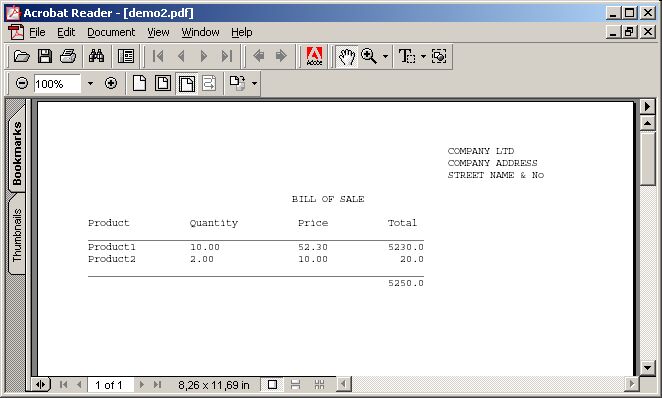
Task: Expand the Zoom tool options arrow
Action: pos(385,56)
